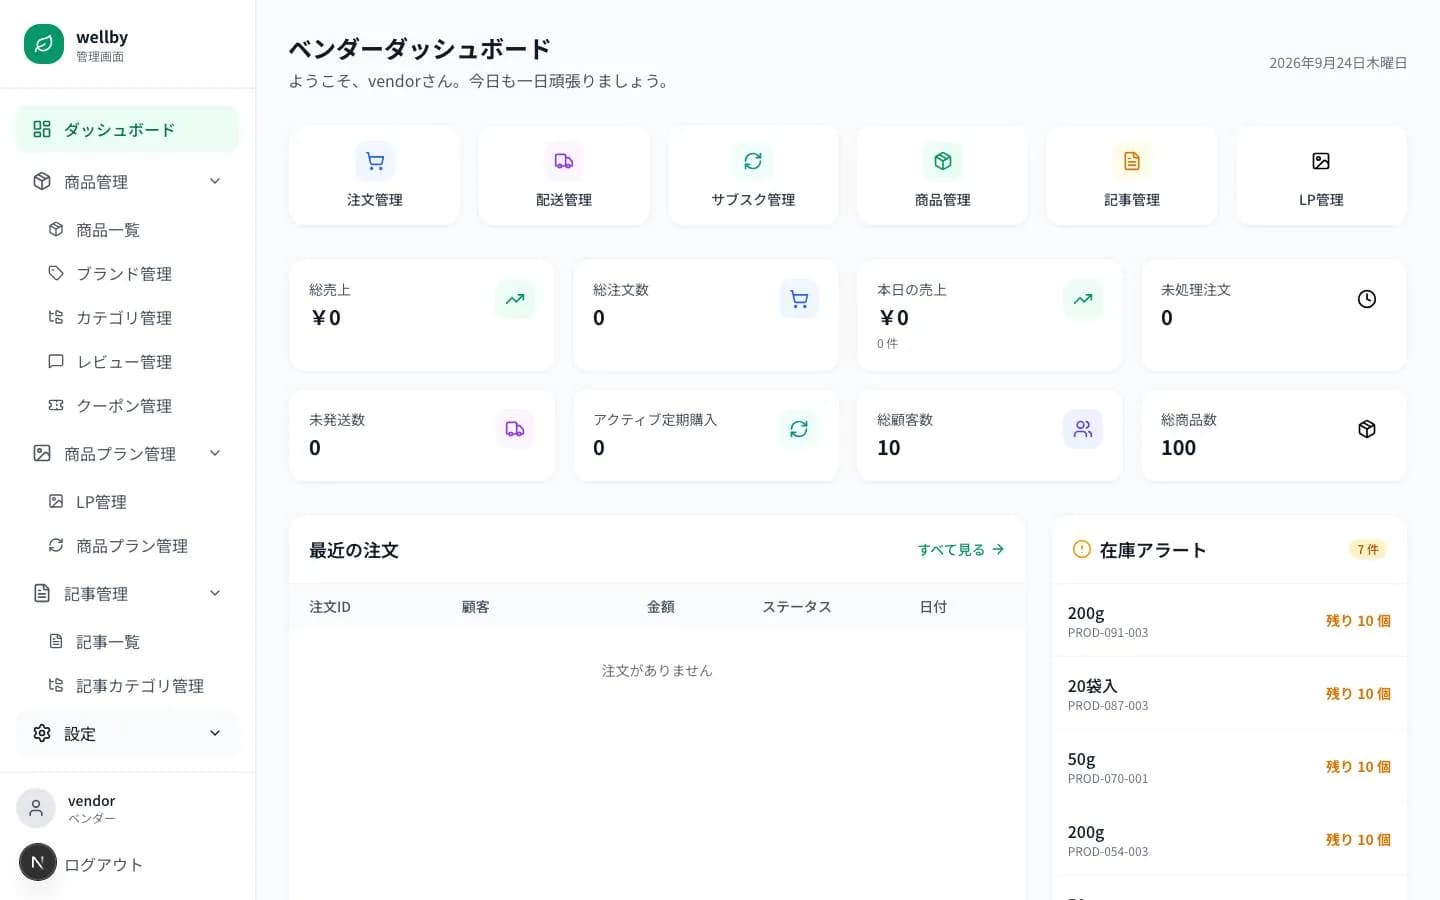Open the LP管理 image shortcut card icon
The height and width of the screenshot is (900, 1440).
[1321, 161]
